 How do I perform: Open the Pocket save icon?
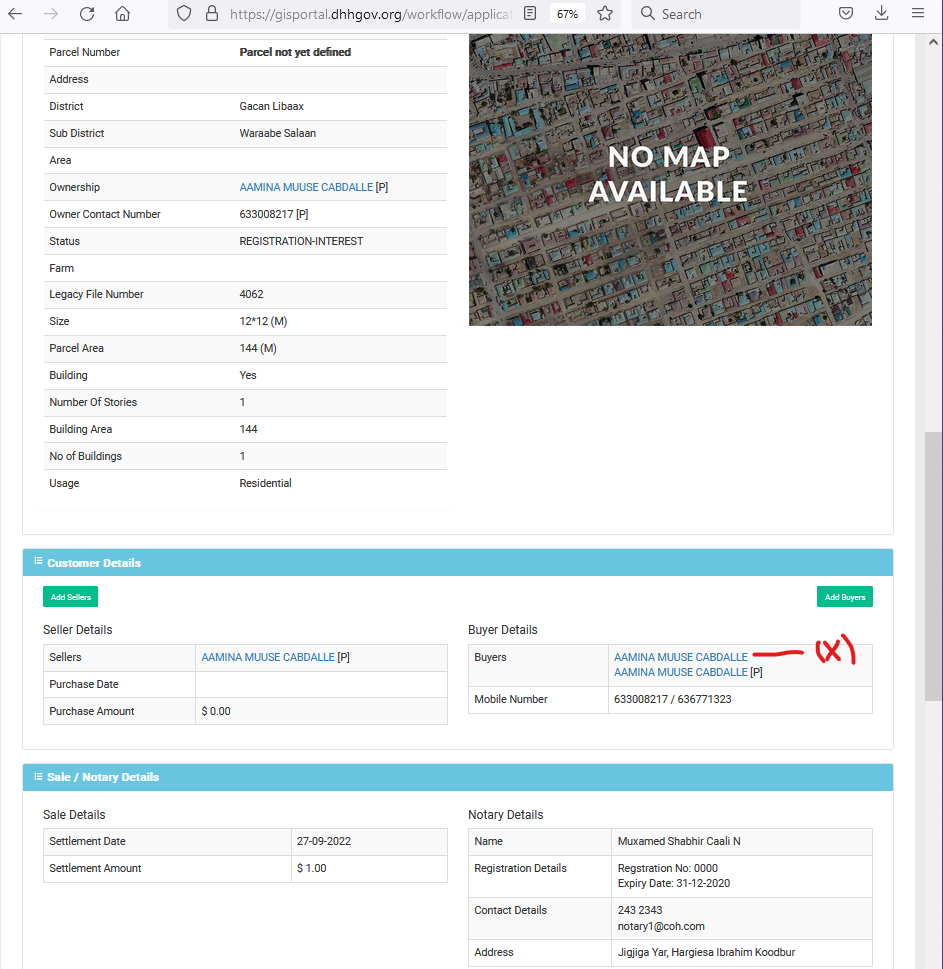[846, 14]
